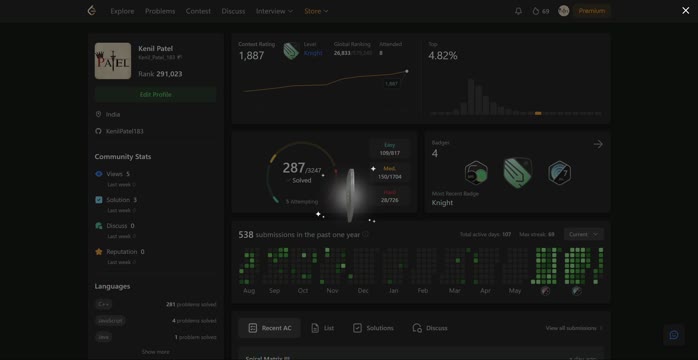This screenshot has width=698, height=360.
Task: Open the LeetCode logo home icon
Action: pyautogui.click(x=91, y=11)
